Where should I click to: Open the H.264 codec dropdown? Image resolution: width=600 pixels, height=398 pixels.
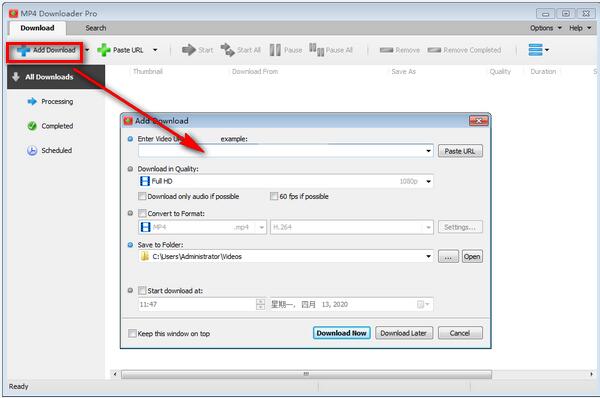428,227
